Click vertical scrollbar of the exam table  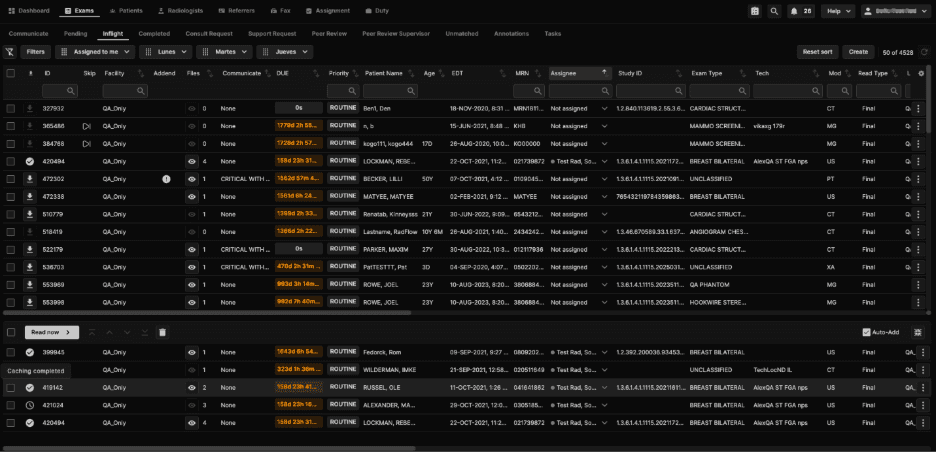(928, 98)
